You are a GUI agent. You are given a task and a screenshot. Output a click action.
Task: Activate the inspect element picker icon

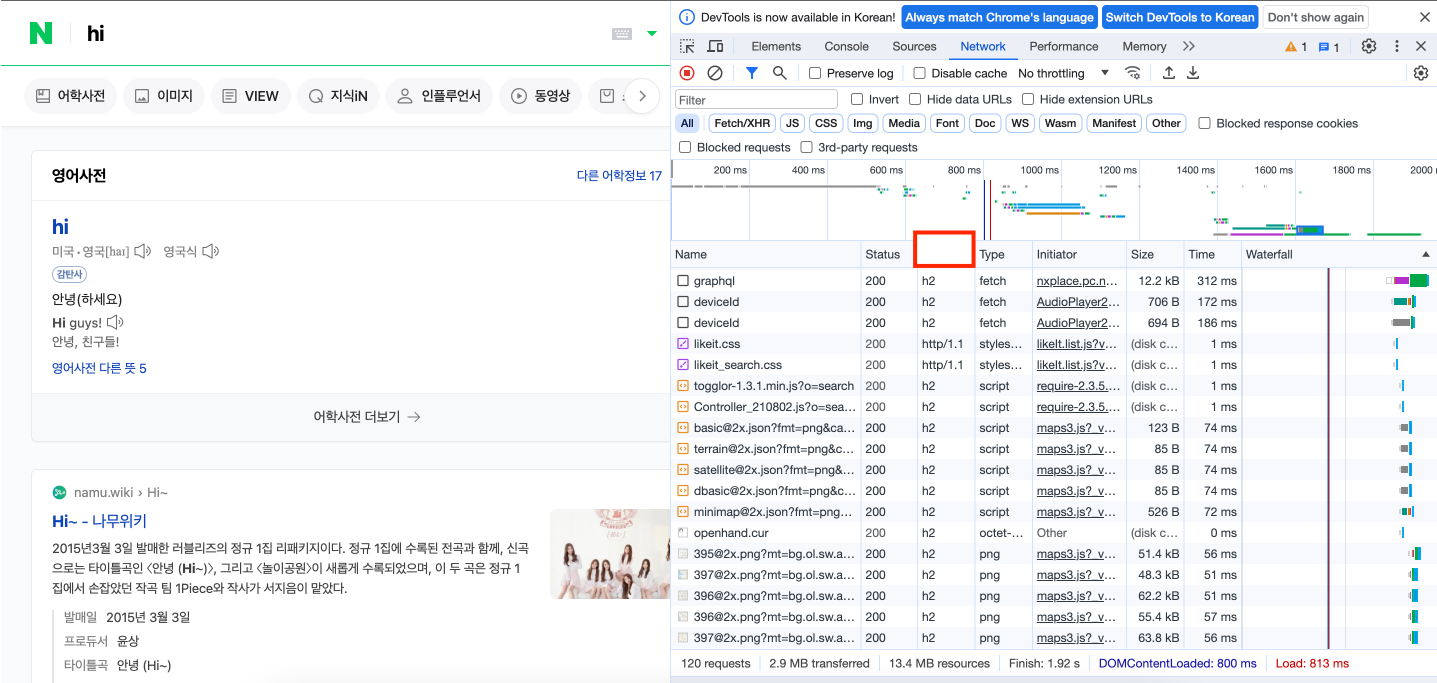pos(687,46)
